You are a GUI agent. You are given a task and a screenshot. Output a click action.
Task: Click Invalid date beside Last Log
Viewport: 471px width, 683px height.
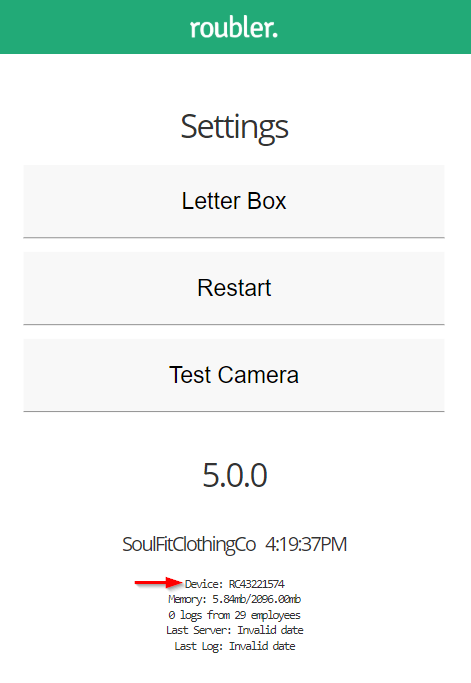click(x=262, y=646)
